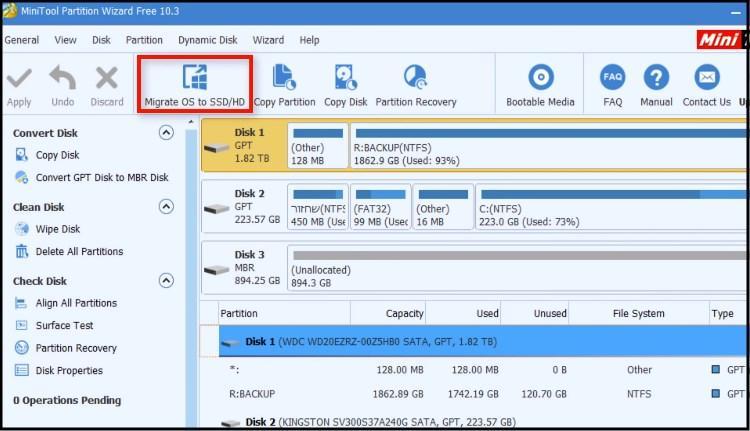Select the R:BACKUP row in the partition list

(x=482, y=394)
